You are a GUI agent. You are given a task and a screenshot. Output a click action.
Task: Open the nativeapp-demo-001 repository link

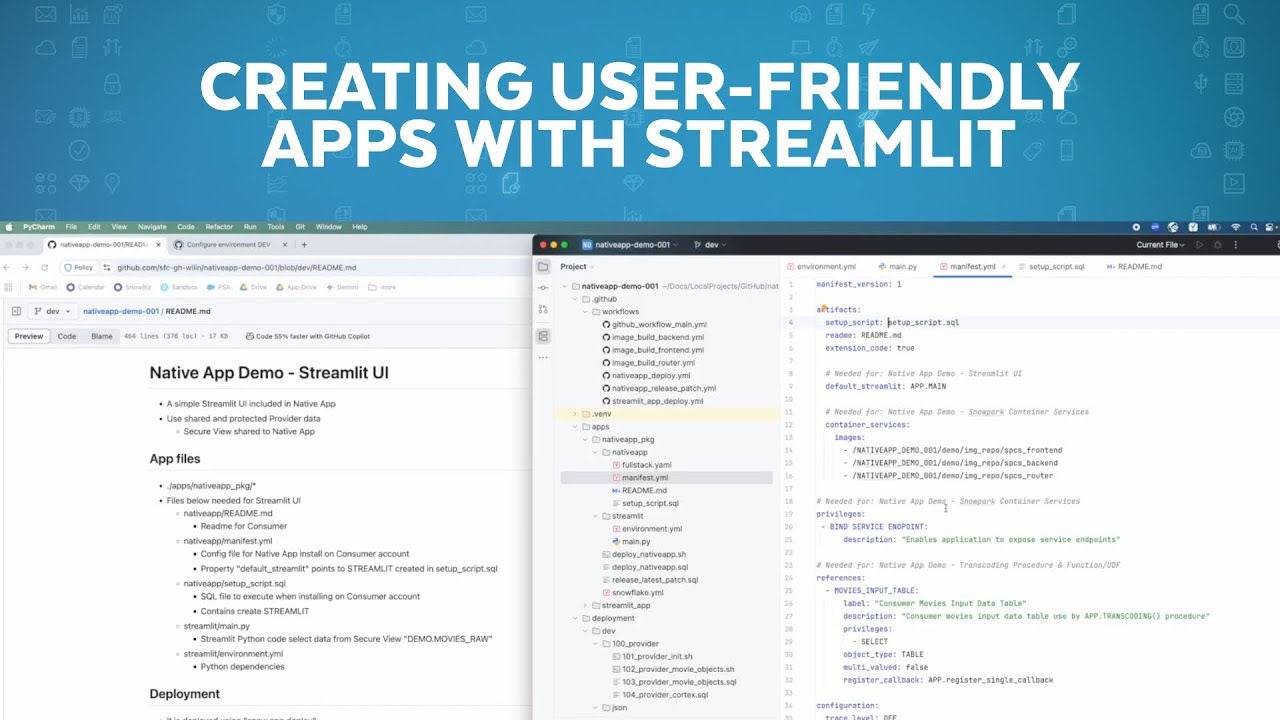point(121,310)
